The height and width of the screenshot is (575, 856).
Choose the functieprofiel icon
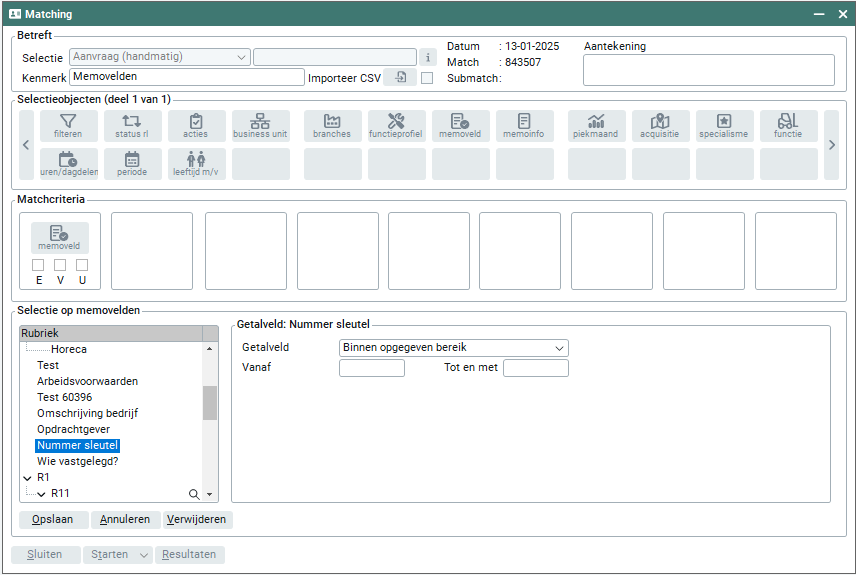tap(396, 126)
